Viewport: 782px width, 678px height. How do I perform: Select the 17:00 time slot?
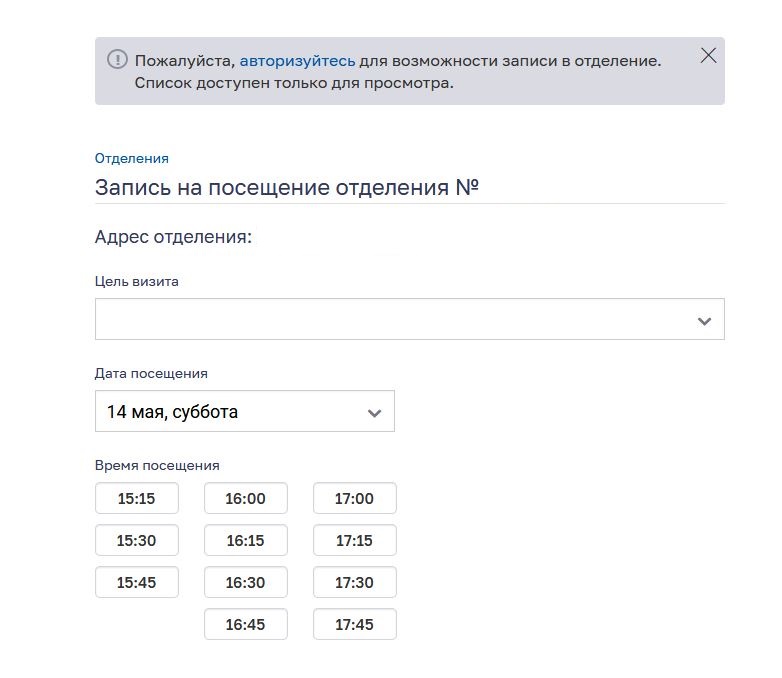355,498
